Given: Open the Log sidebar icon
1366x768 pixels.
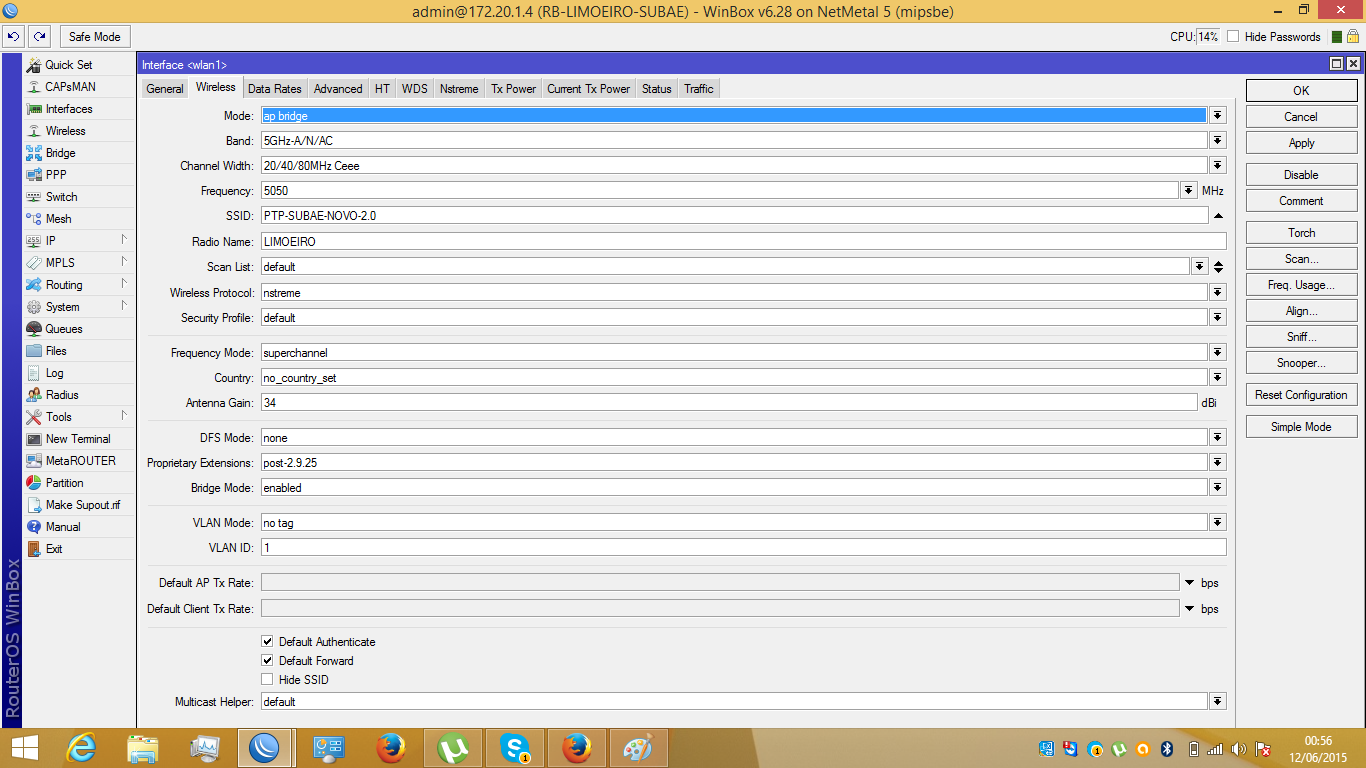Looking at the screenshot, I should [34, 373].
